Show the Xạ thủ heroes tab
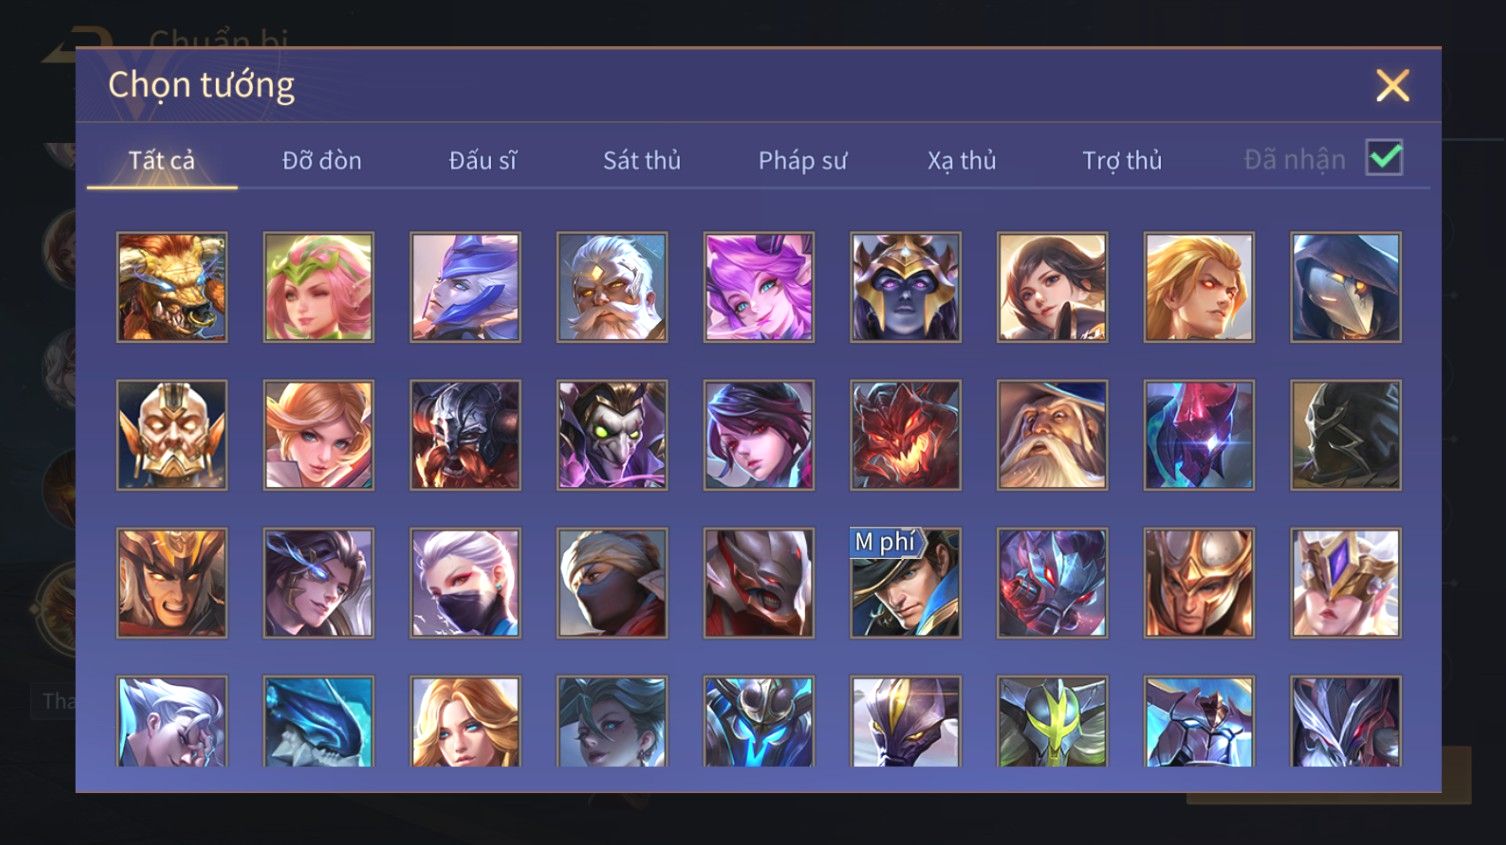The image size is (1506, 845). coord(962,160)
